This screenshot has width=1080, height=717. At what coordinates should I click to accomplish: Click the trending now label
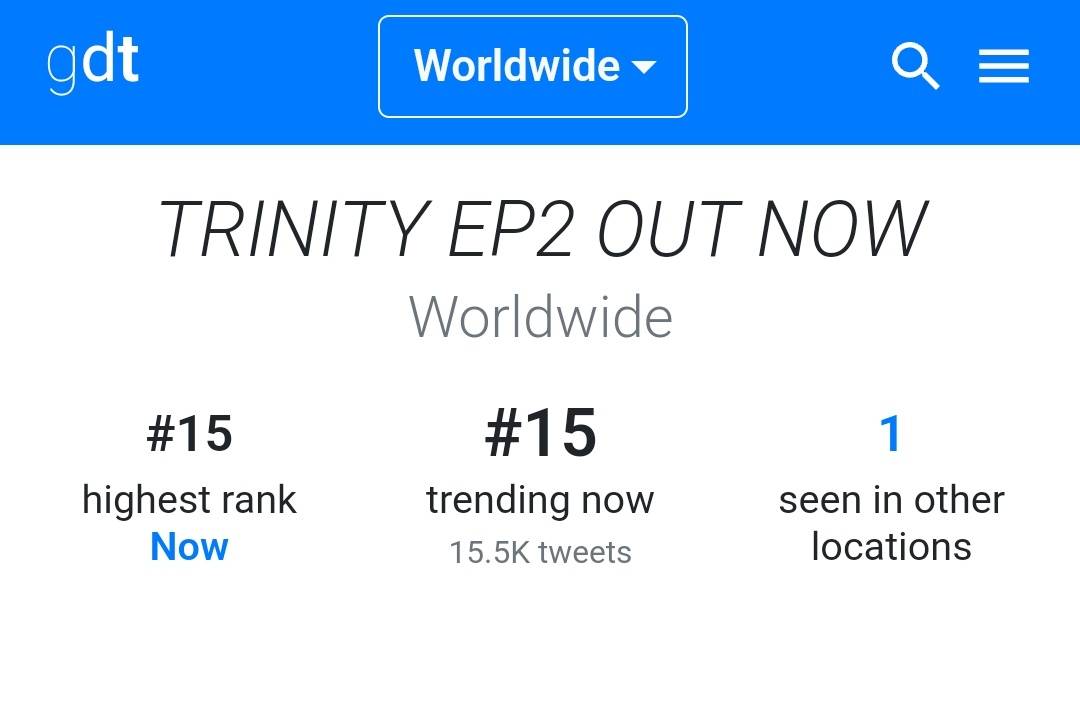[x=540, y=500]
